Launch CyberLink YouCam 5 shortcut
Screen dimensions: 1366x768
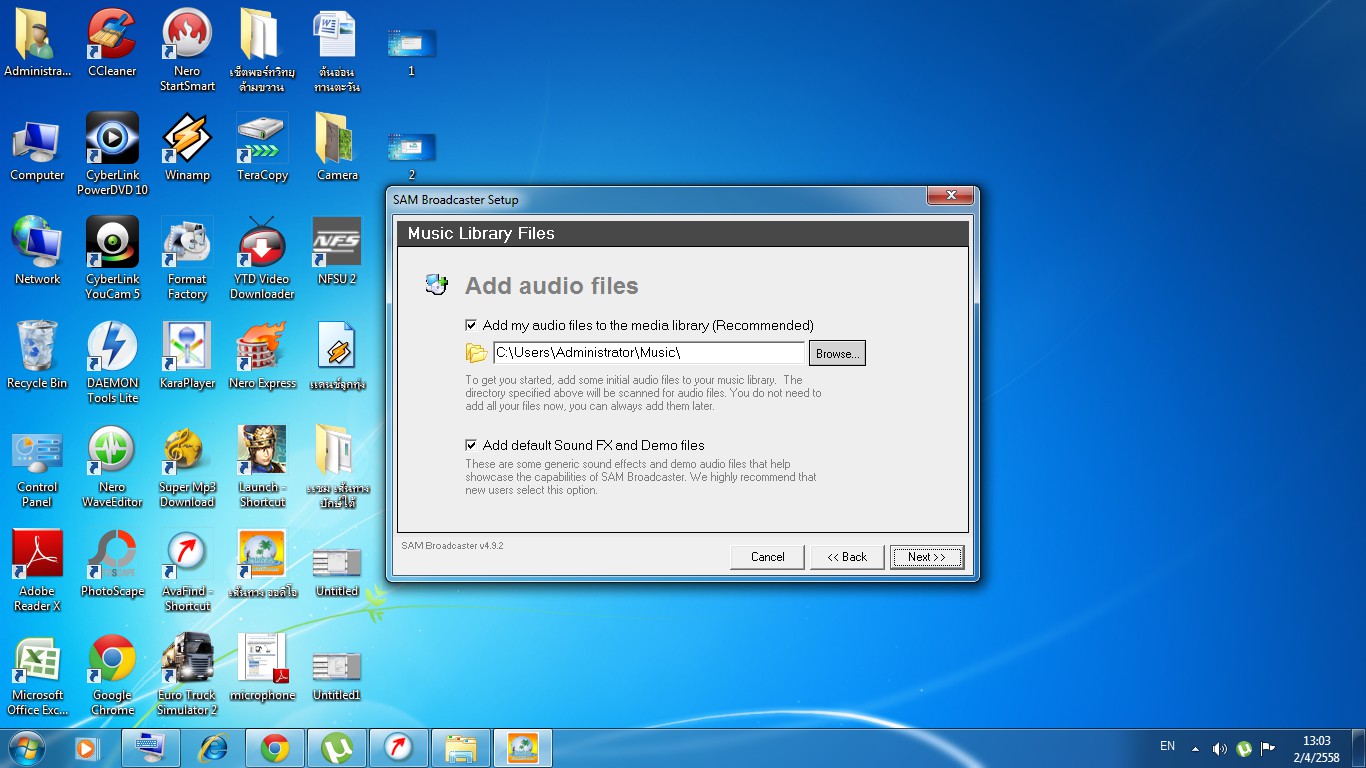point(112,259)
